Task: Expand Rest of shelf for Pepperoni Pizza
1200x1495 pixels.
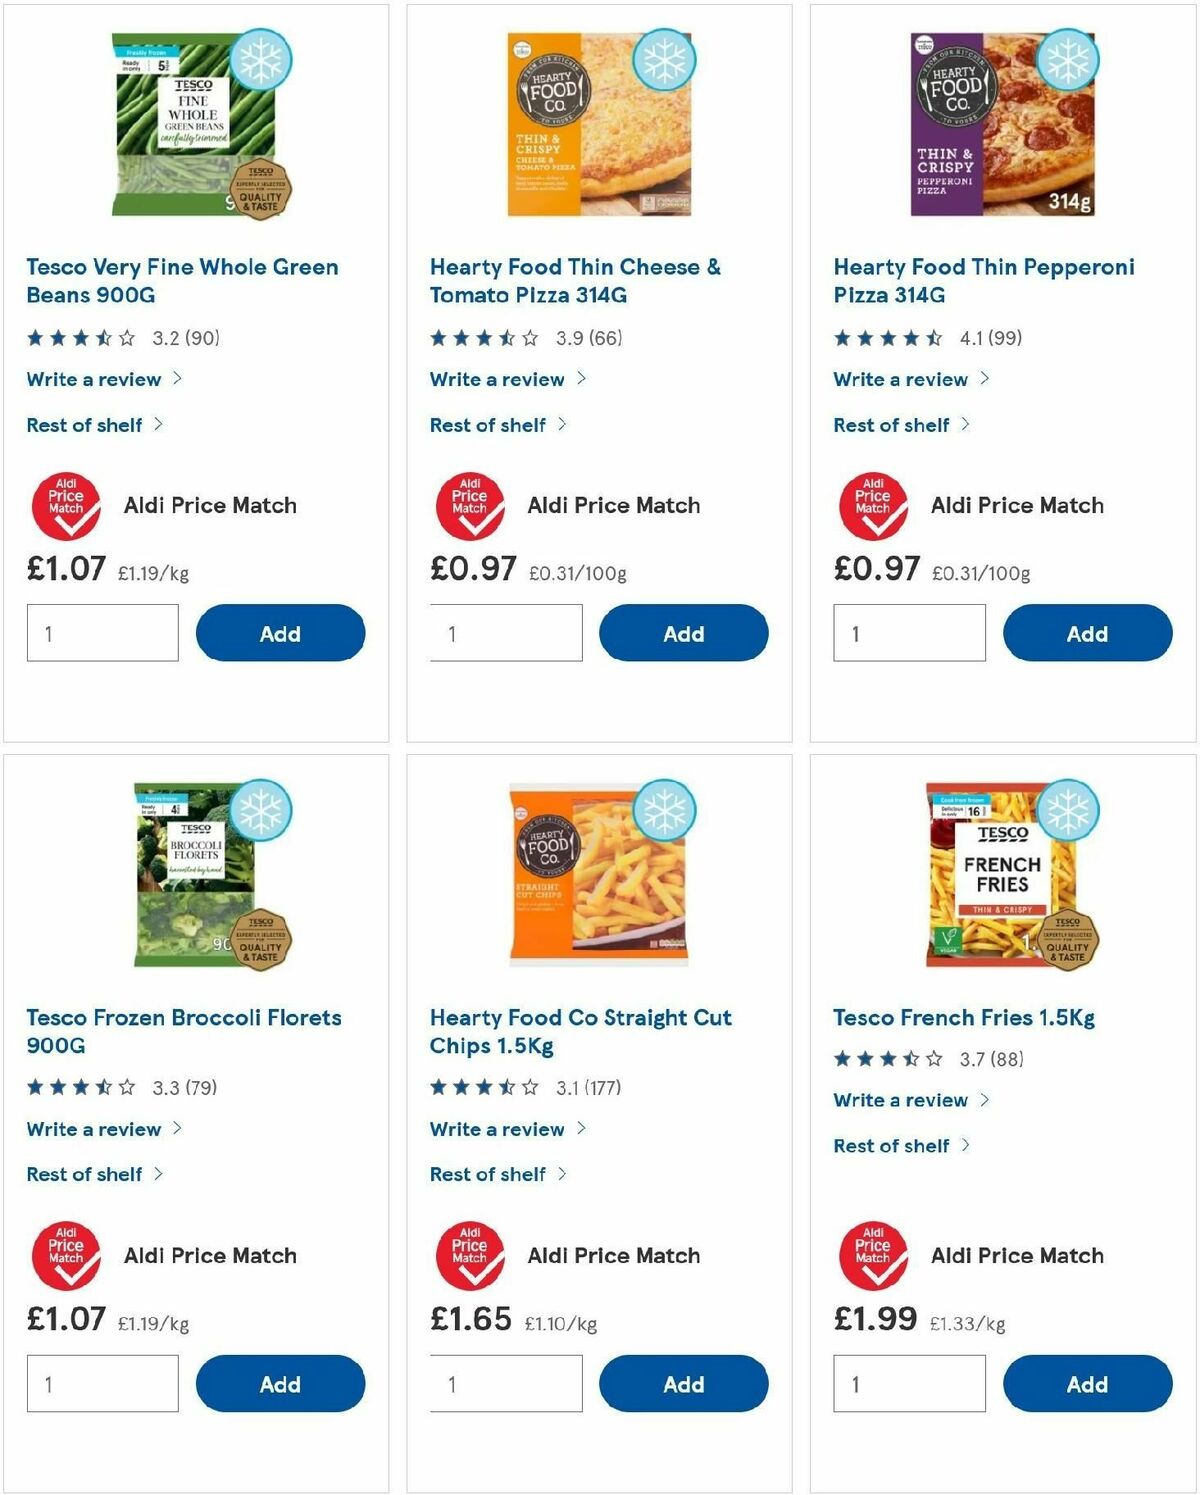Action: pos(891,425)
